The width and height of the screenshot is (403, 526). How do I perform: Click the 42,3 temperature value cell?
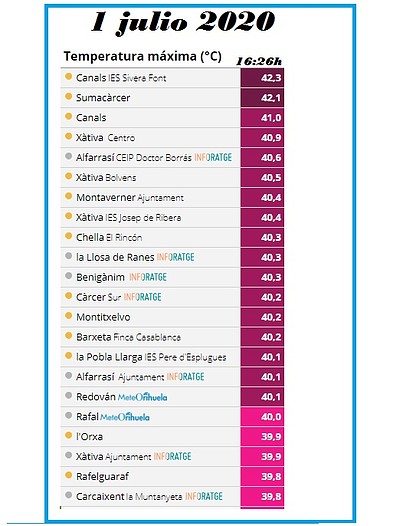(x=262, y=78)
